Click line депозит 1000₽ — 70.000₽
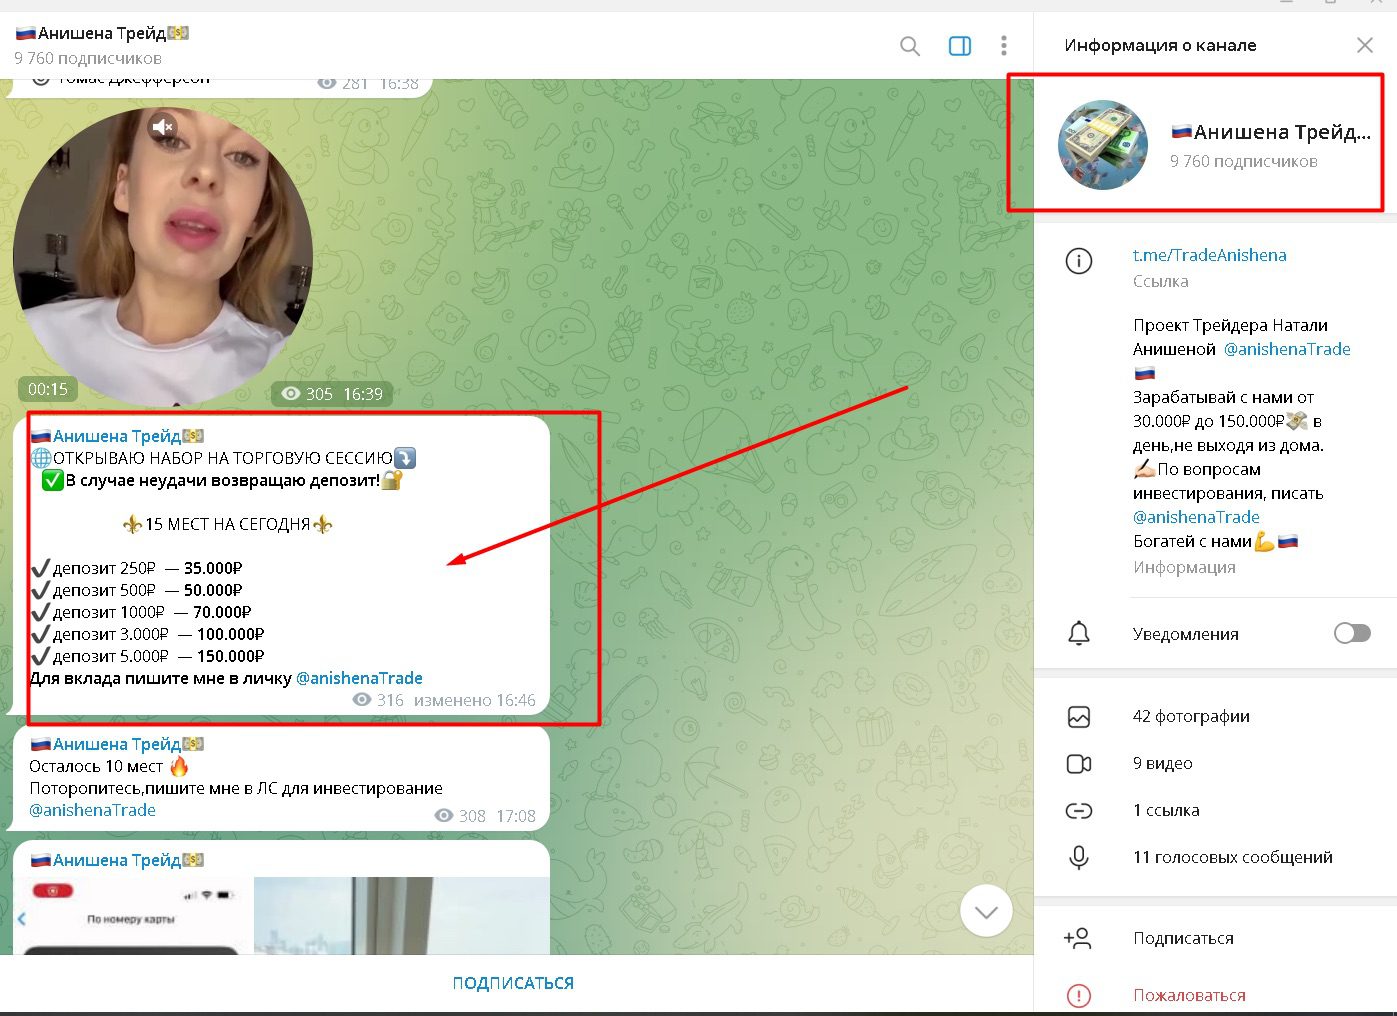This screenshot has height=1016, width=1397. (141, 612)
